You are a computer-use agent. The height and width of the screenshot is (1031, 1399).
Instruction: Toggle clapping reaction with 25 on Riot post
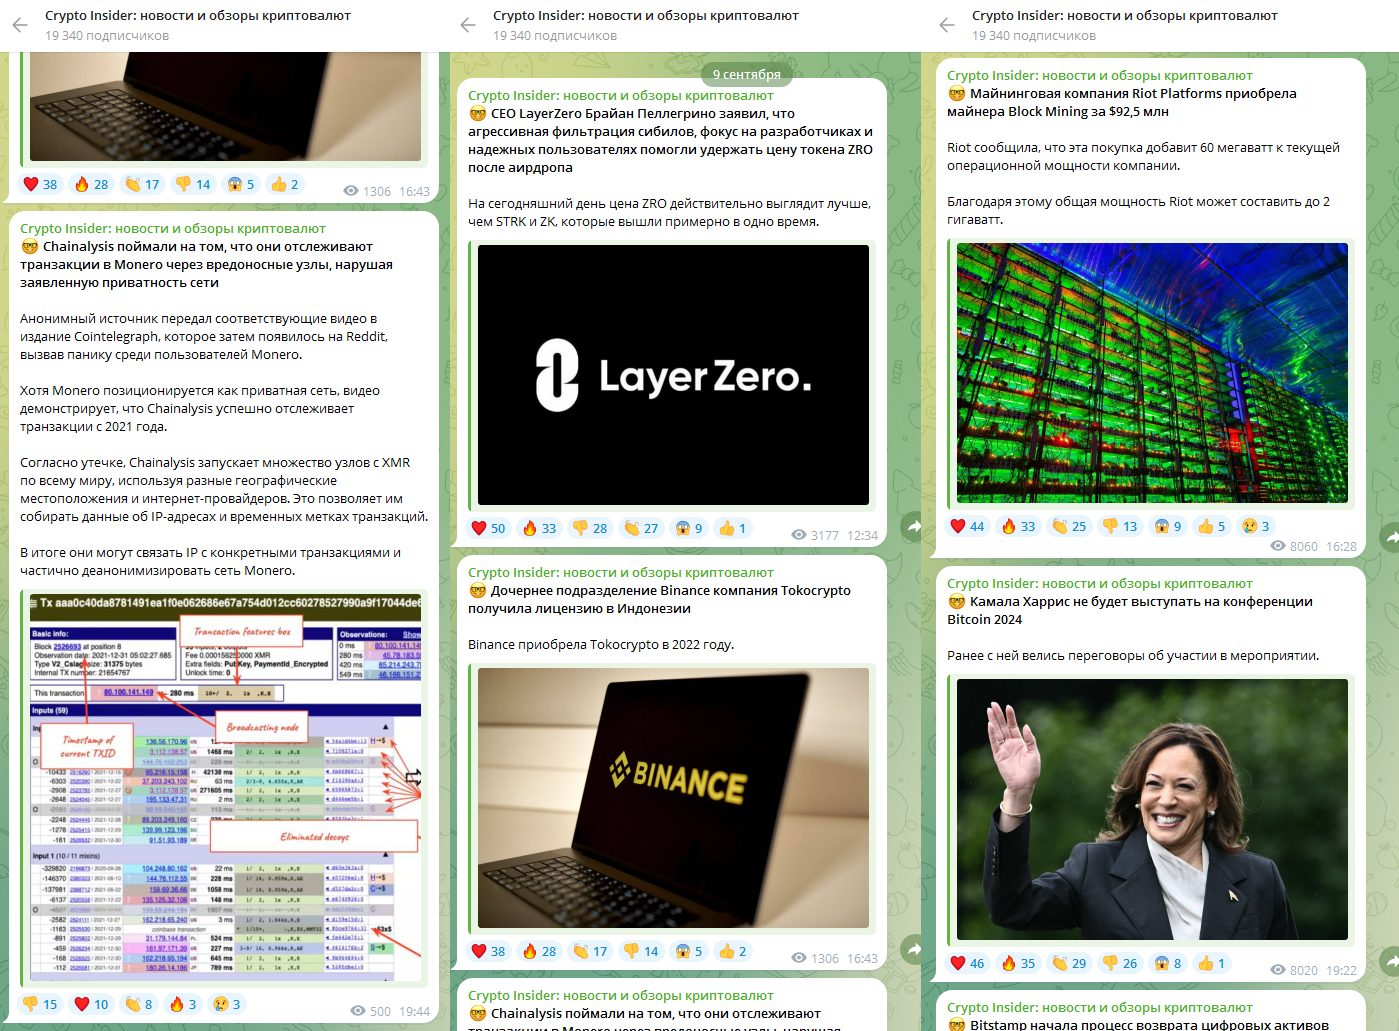click(x=1070, y=526)
